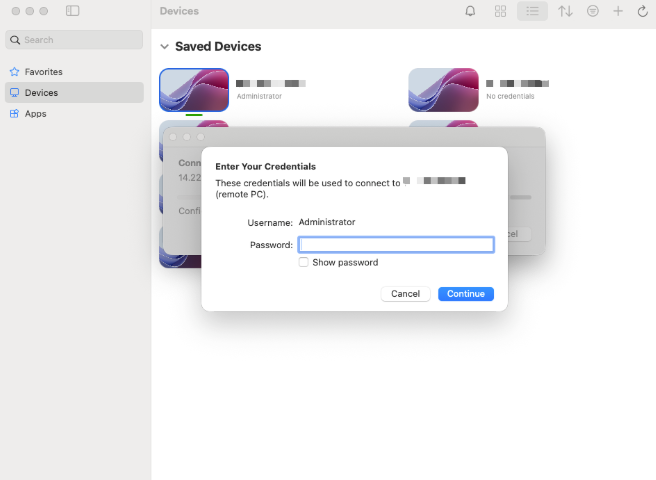This screenshot has width=656, height=480.
Task: Open the sort order options
Action: pyautogui.click(x=565, y=11)
